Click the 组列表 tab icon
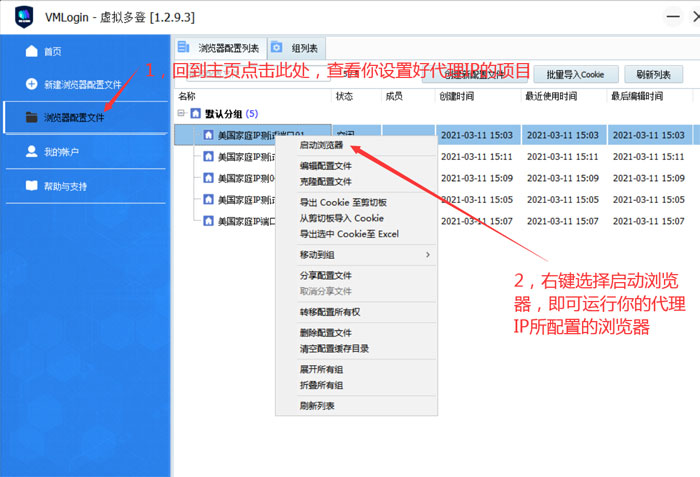 click(276, 47)
